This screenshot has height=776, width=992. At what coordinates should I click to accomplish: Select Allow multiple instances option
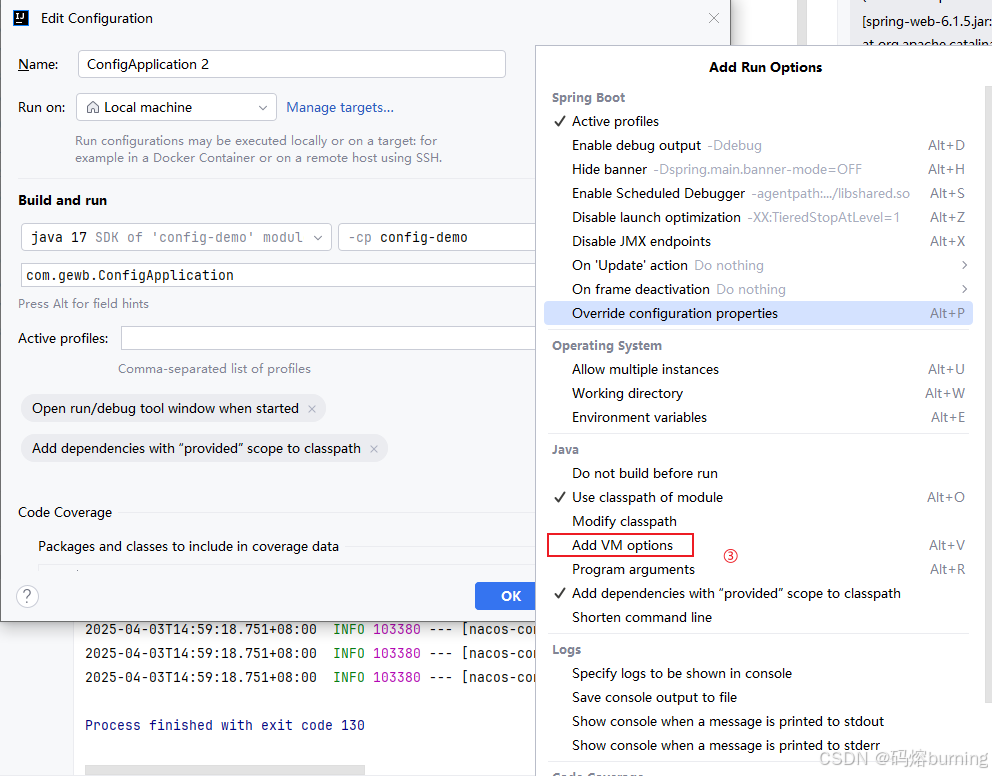pyautogui.click(x=758, y=369)
